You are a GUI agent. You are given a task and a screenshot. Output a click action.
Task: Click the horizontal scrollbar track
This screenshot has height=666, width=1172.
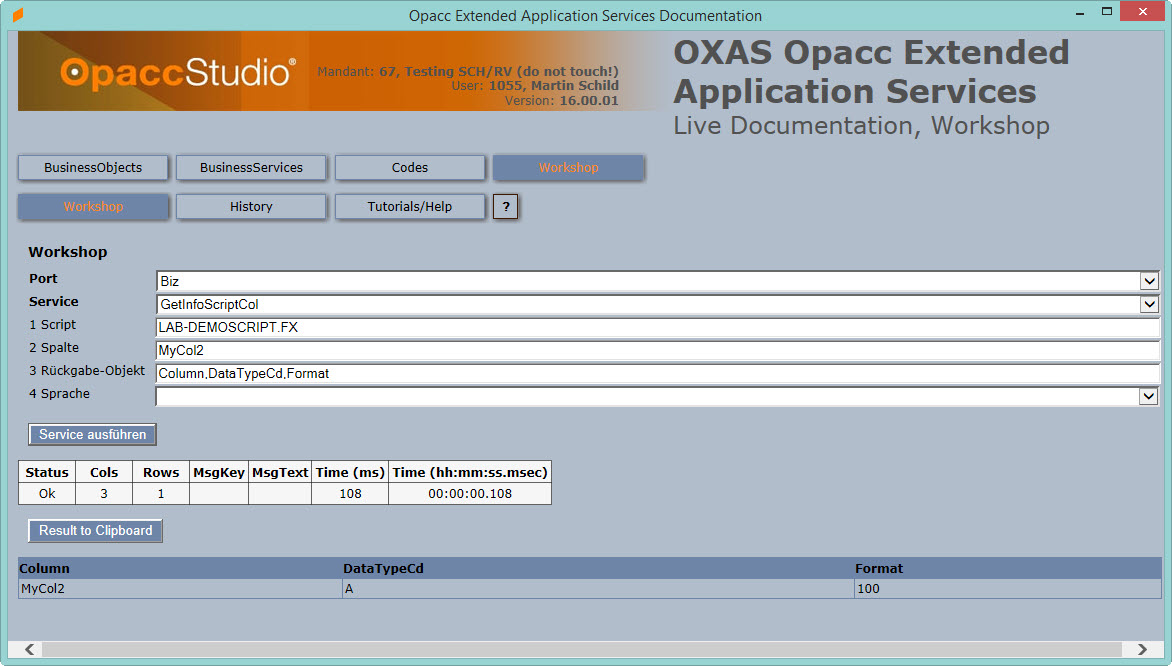click(582, 649)
